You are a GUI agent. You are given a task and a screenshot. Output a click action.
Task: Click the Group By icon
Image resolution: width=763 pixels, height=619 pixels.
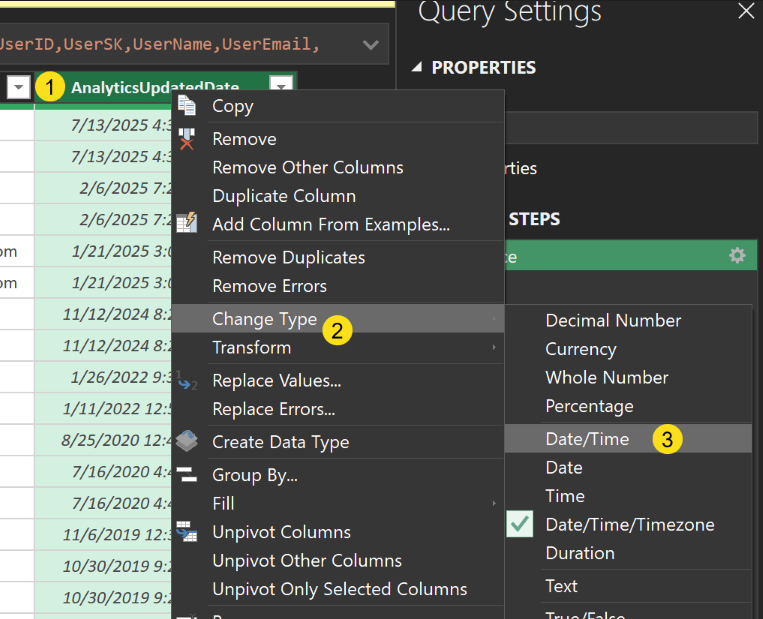coord(187,474)
